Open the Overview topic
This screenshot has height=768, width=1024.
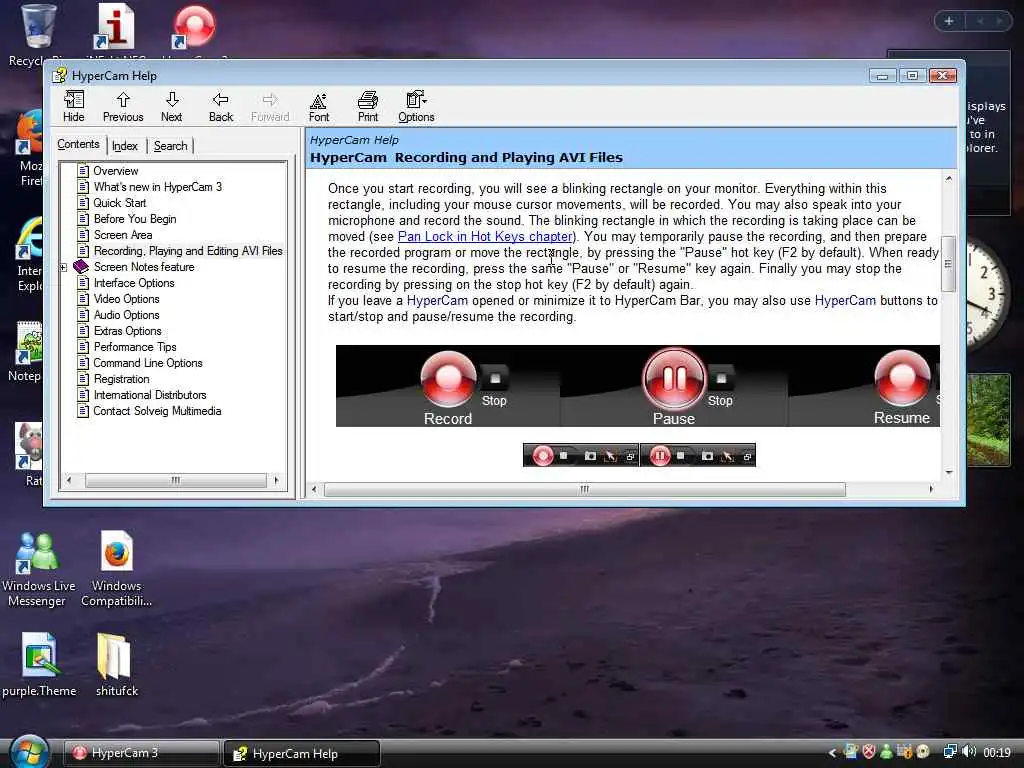click(116, 171)
